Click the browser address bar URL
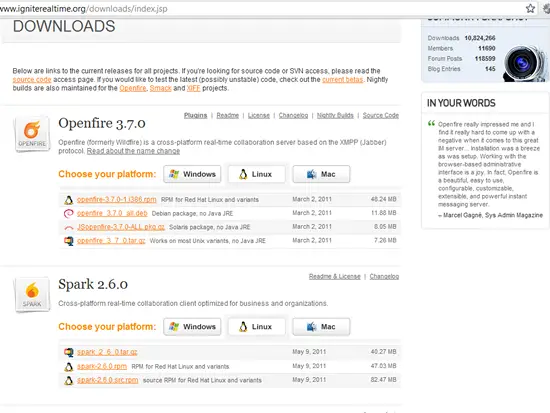Image resolution: width=550 pixels, height=413 pixels. coord(83,8)
